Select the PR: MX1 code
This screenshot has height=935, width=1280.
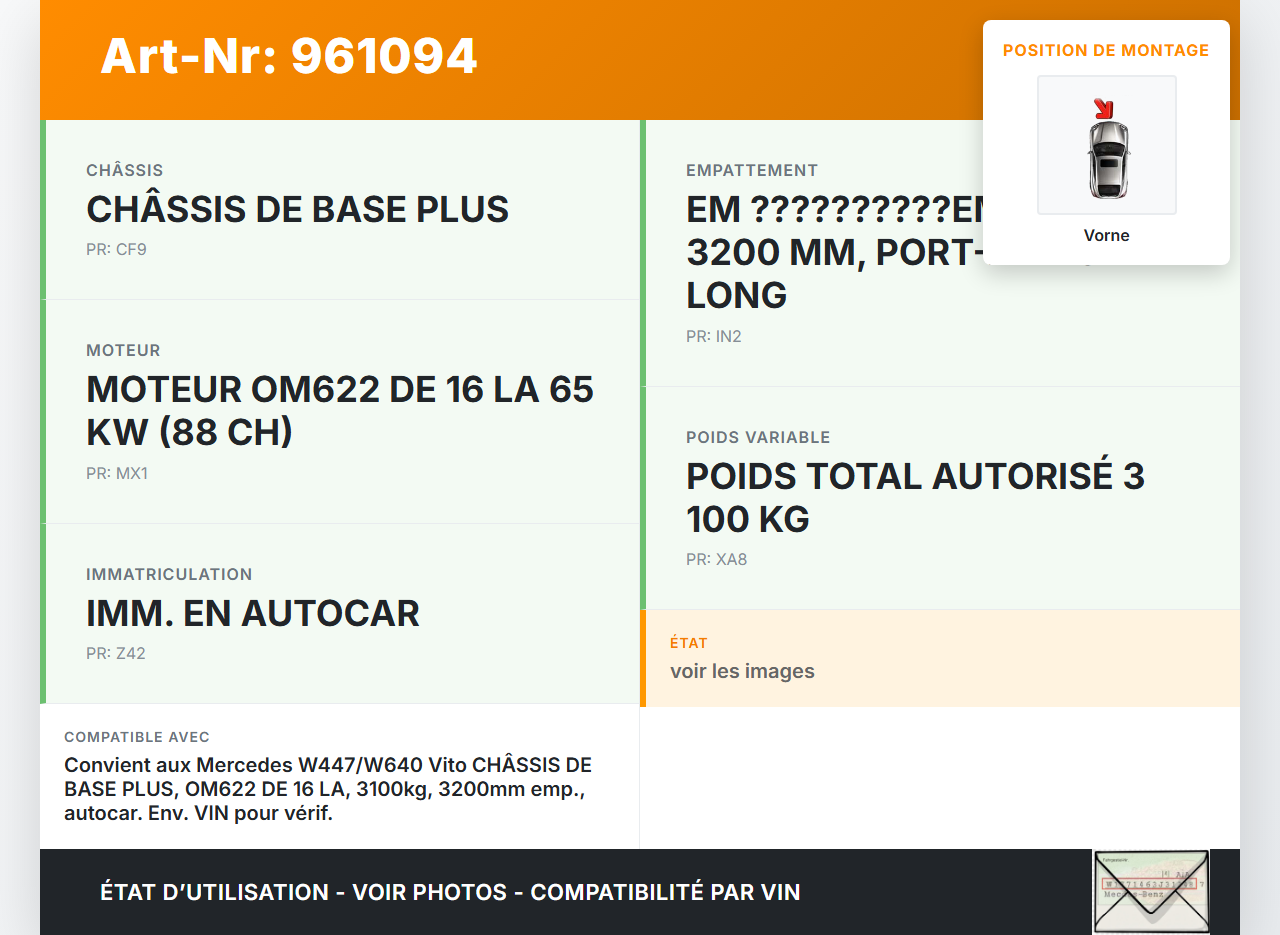point(117,474)
